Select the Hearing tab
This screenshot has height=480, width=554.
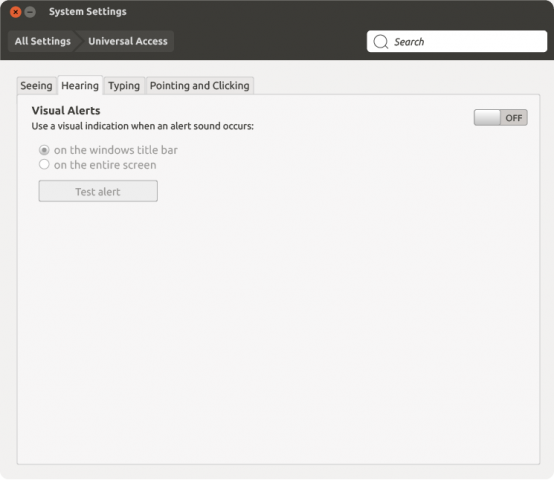point(80,85)
